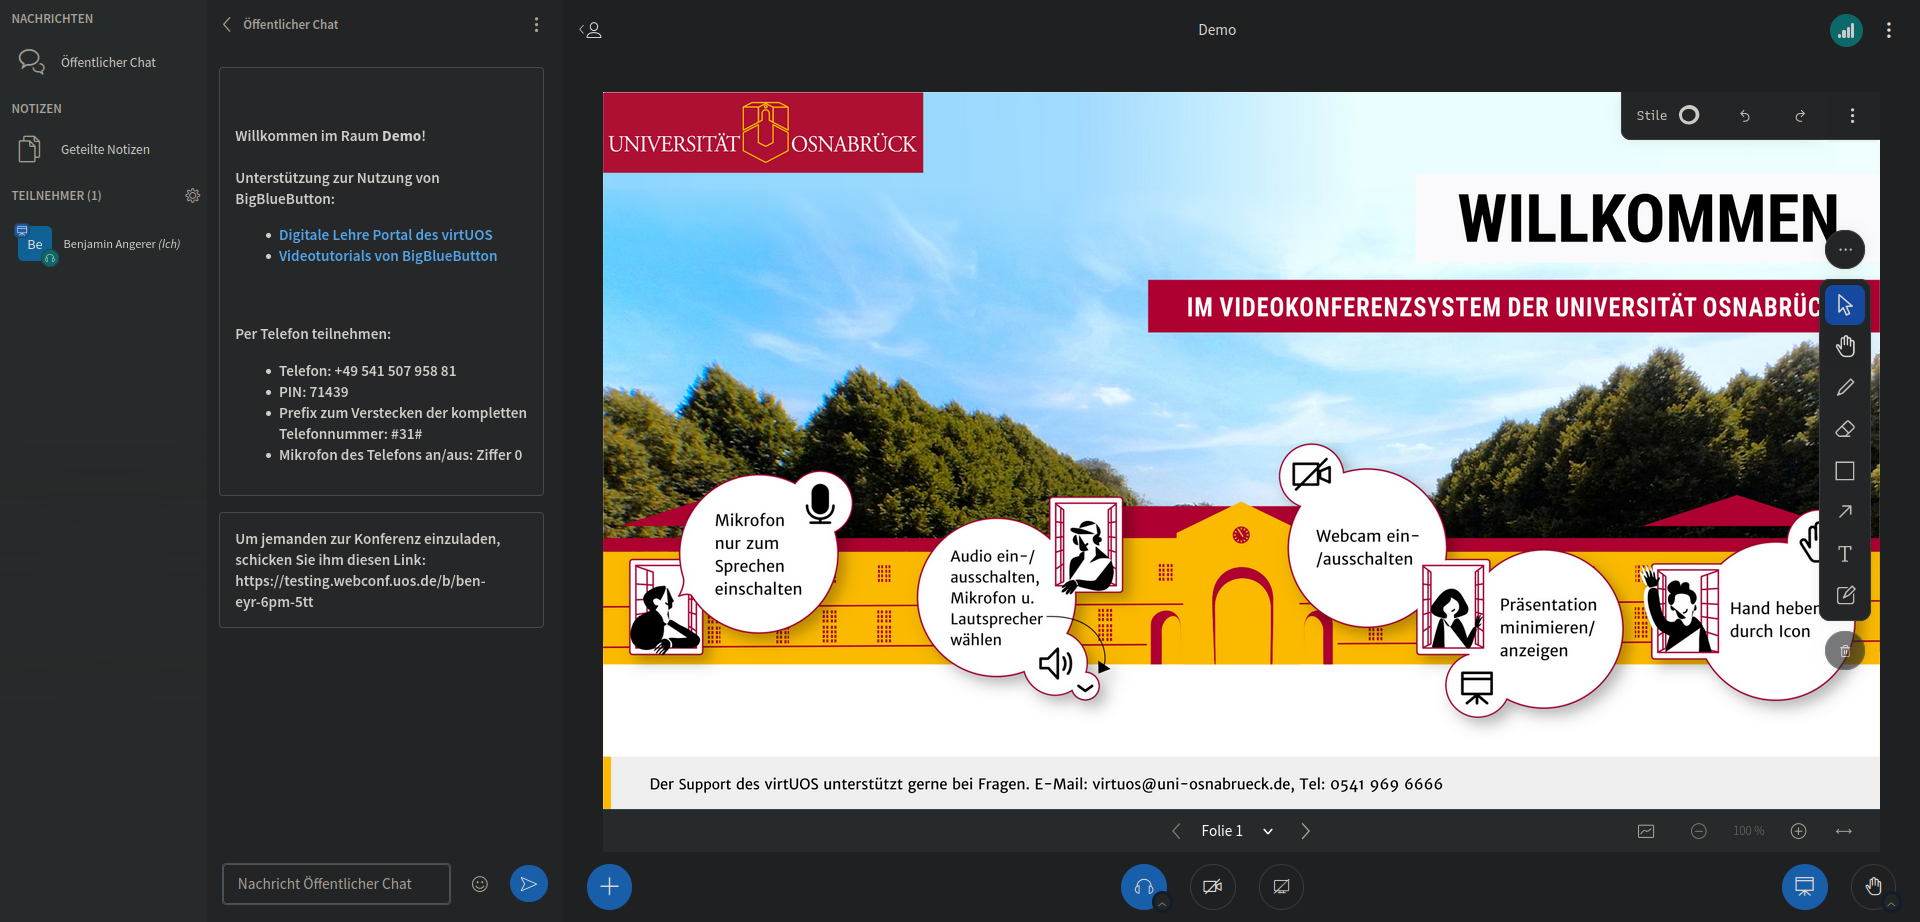Open main options menu at top right
This screenshot has height=922, width=1920.
pos(1889,30)
